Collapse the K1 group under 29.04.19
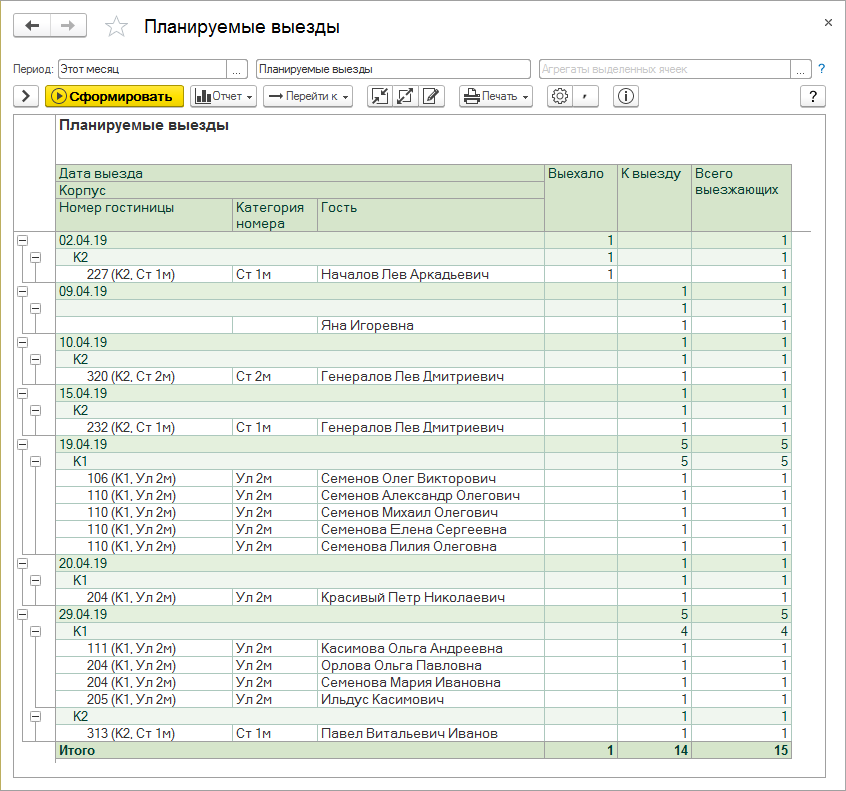The image size is (846, 791). (x=36, y=631)
